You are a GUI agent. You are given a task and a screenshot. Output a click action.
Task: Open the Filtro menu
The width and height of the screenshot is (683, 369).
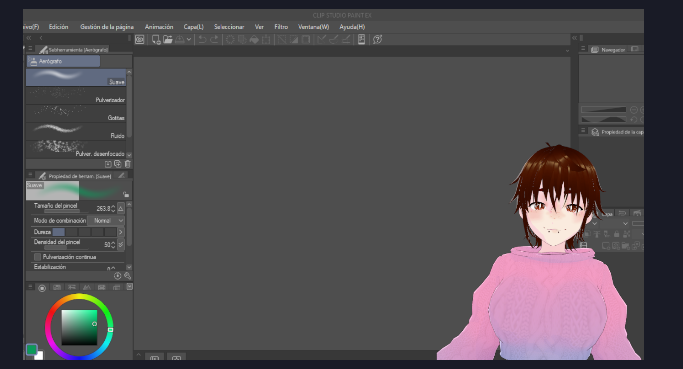coord(281,27)
